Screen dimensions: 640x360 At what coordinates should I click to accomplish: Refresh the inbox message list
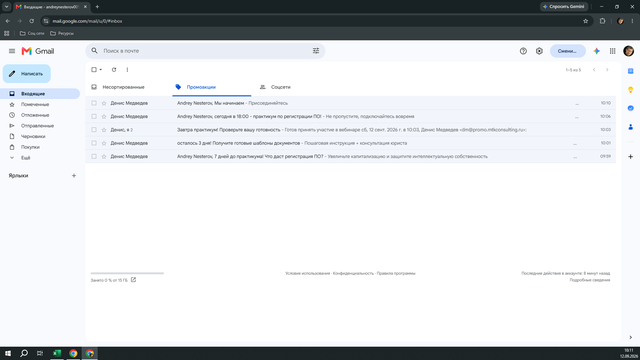(x=114, y=70)
